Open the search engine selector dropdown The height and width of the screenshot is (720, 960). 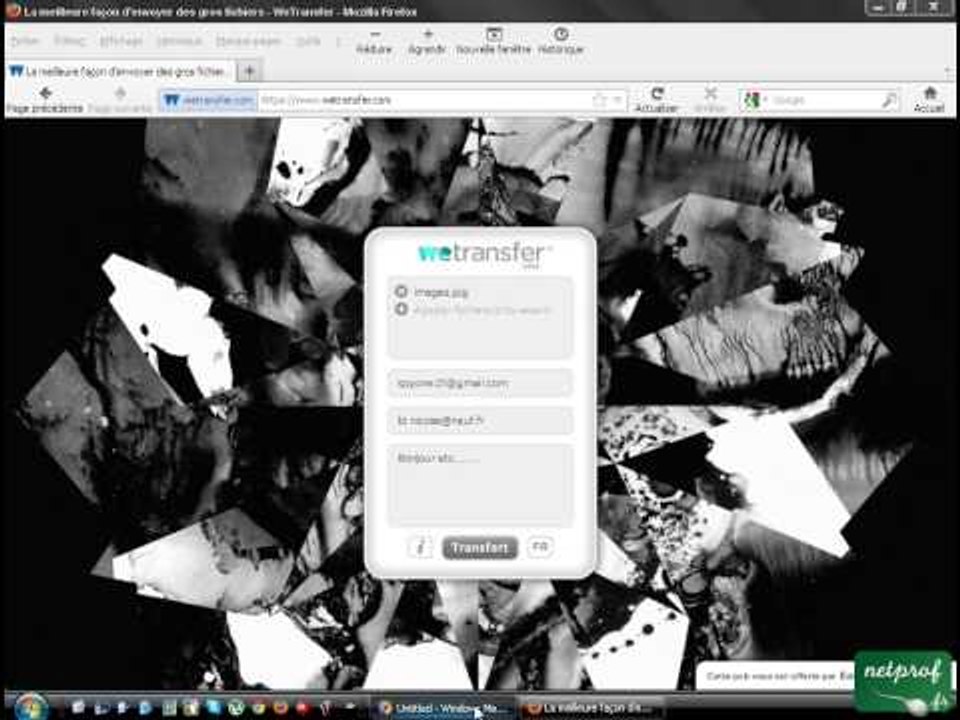pos(755,100)
